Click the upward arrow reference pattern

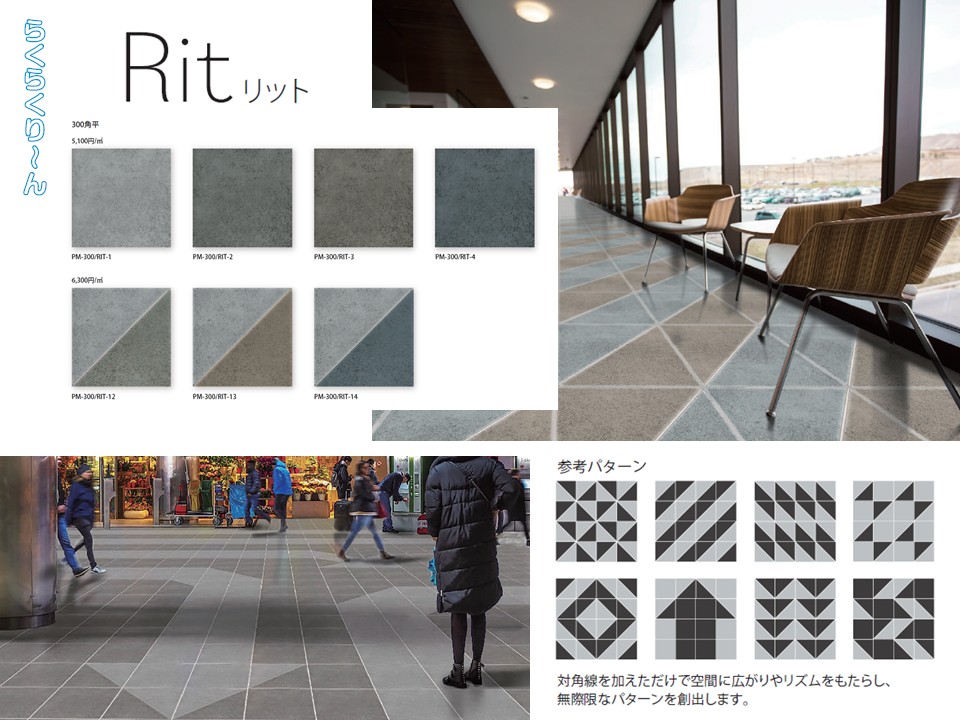pos(695,618)
